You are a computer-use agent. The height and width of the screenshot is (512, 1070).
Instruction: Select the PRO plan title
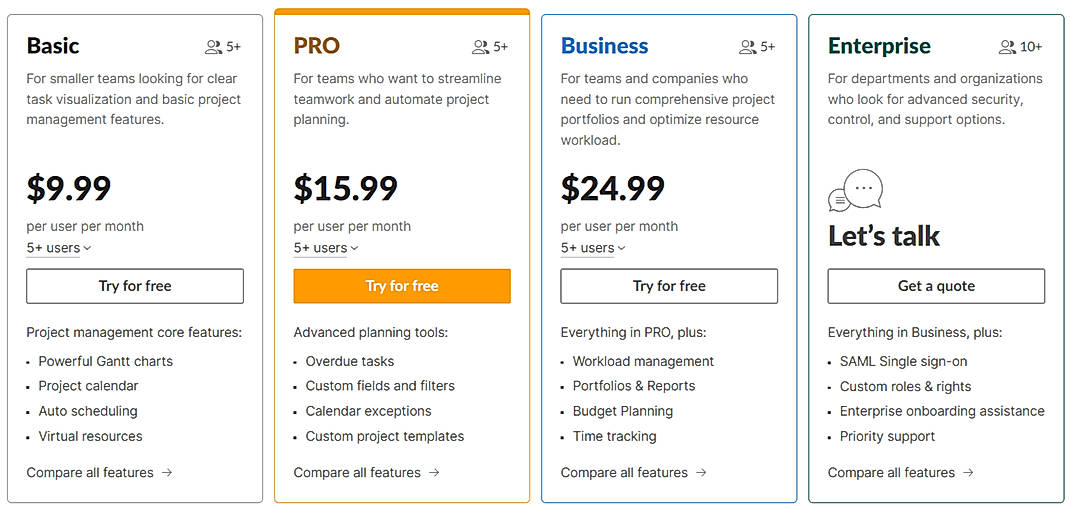(x=316, y=46)
